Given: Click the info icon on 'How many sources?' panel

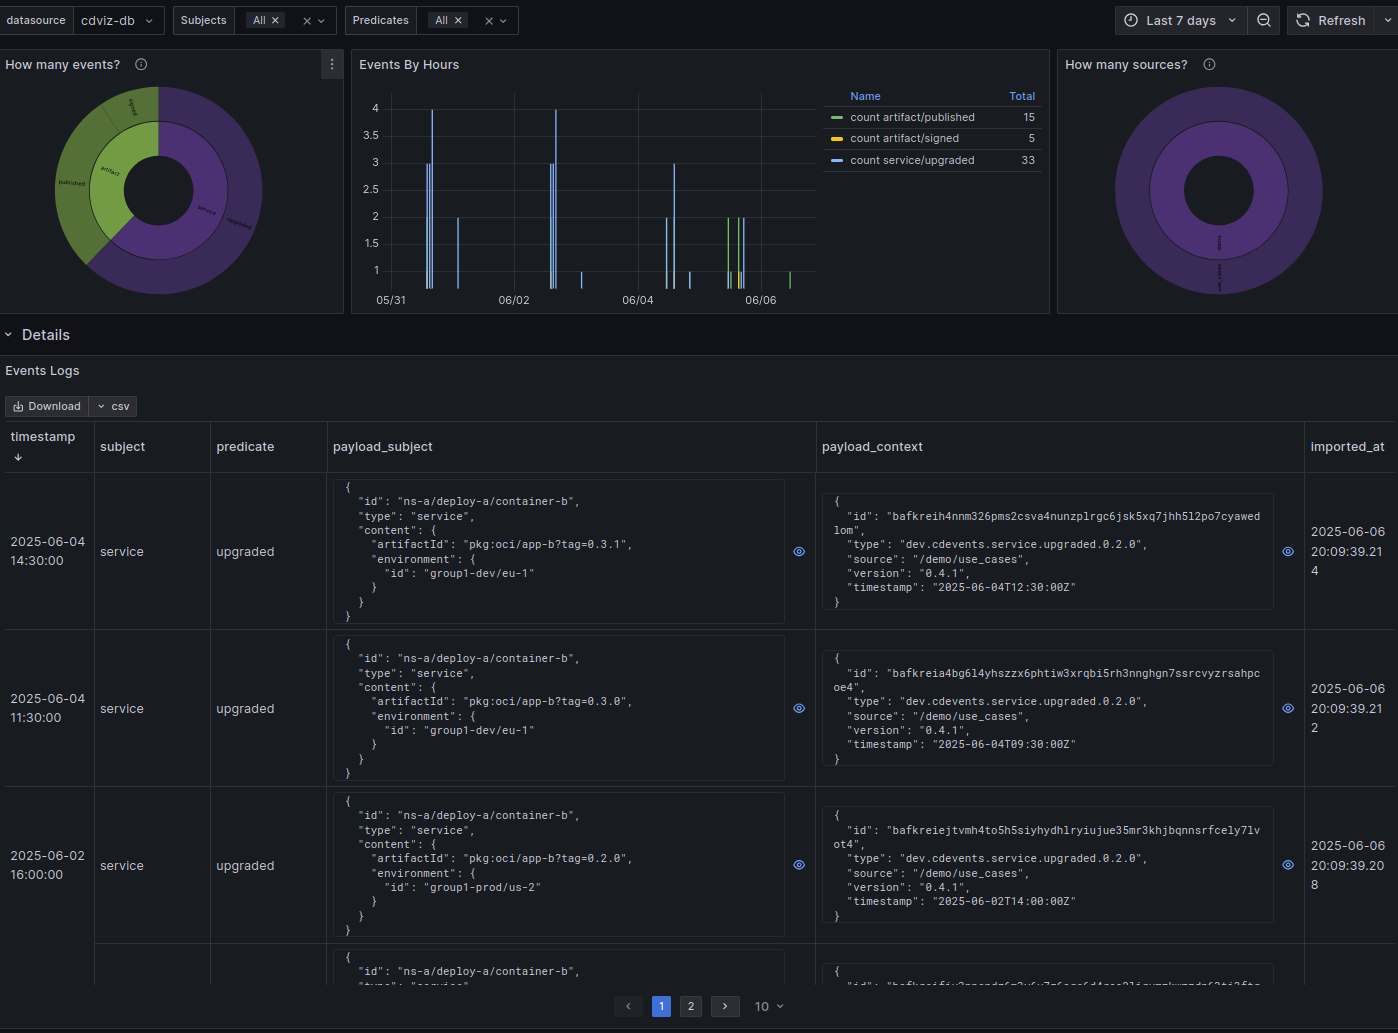Looking at the screenshot, I should point(1209,64).
